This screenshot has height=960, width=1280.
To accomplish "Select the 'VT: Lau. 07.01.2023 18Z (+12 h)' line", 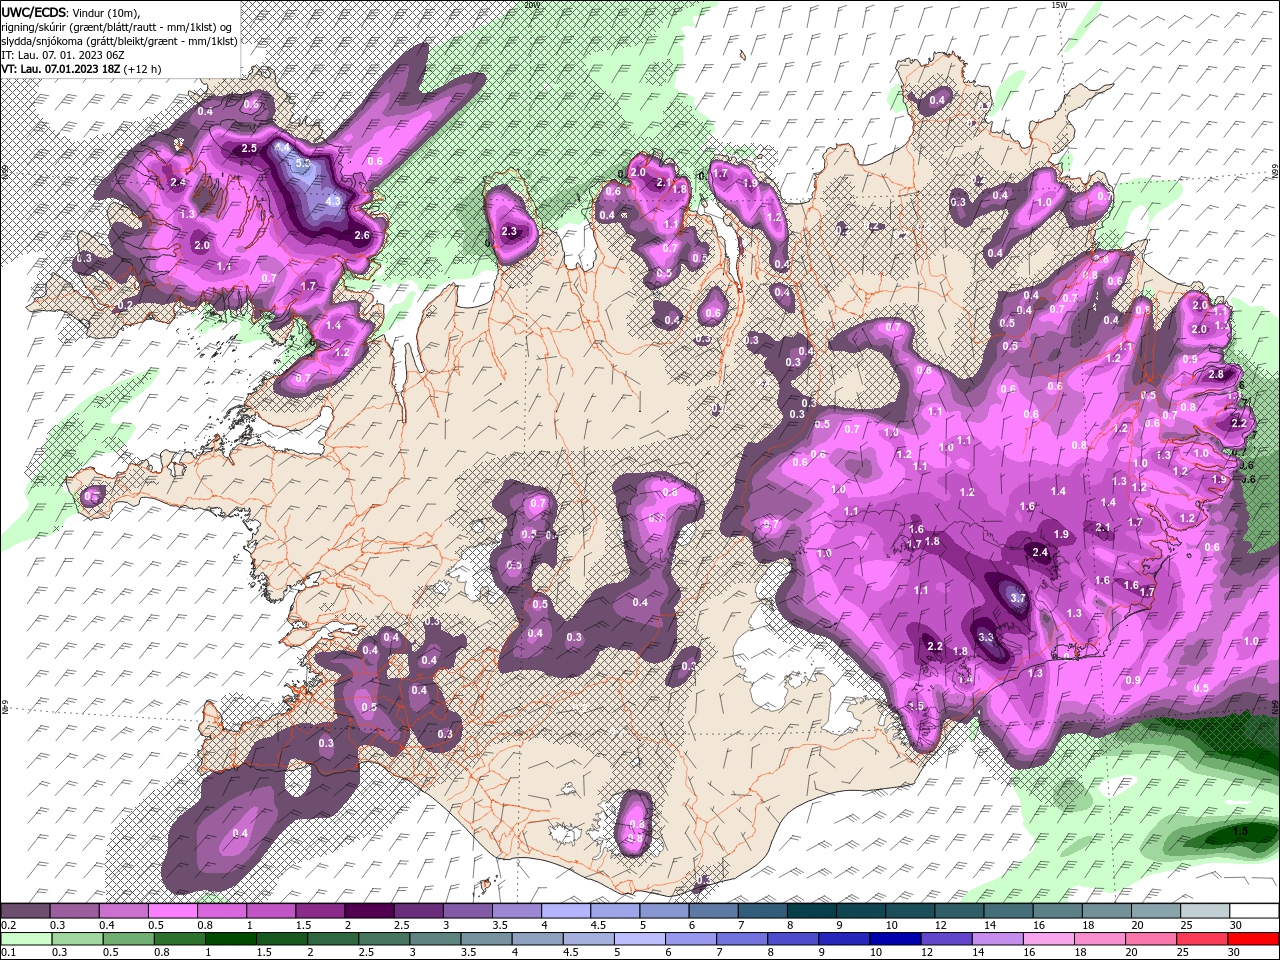I will pos(81,69).
